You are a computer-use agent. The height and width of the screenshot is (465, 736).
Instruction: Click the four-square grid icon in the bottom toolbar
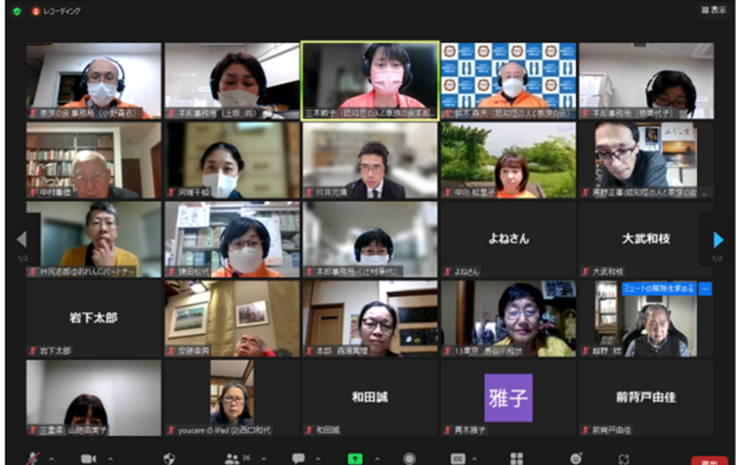[x=516, y=458]
